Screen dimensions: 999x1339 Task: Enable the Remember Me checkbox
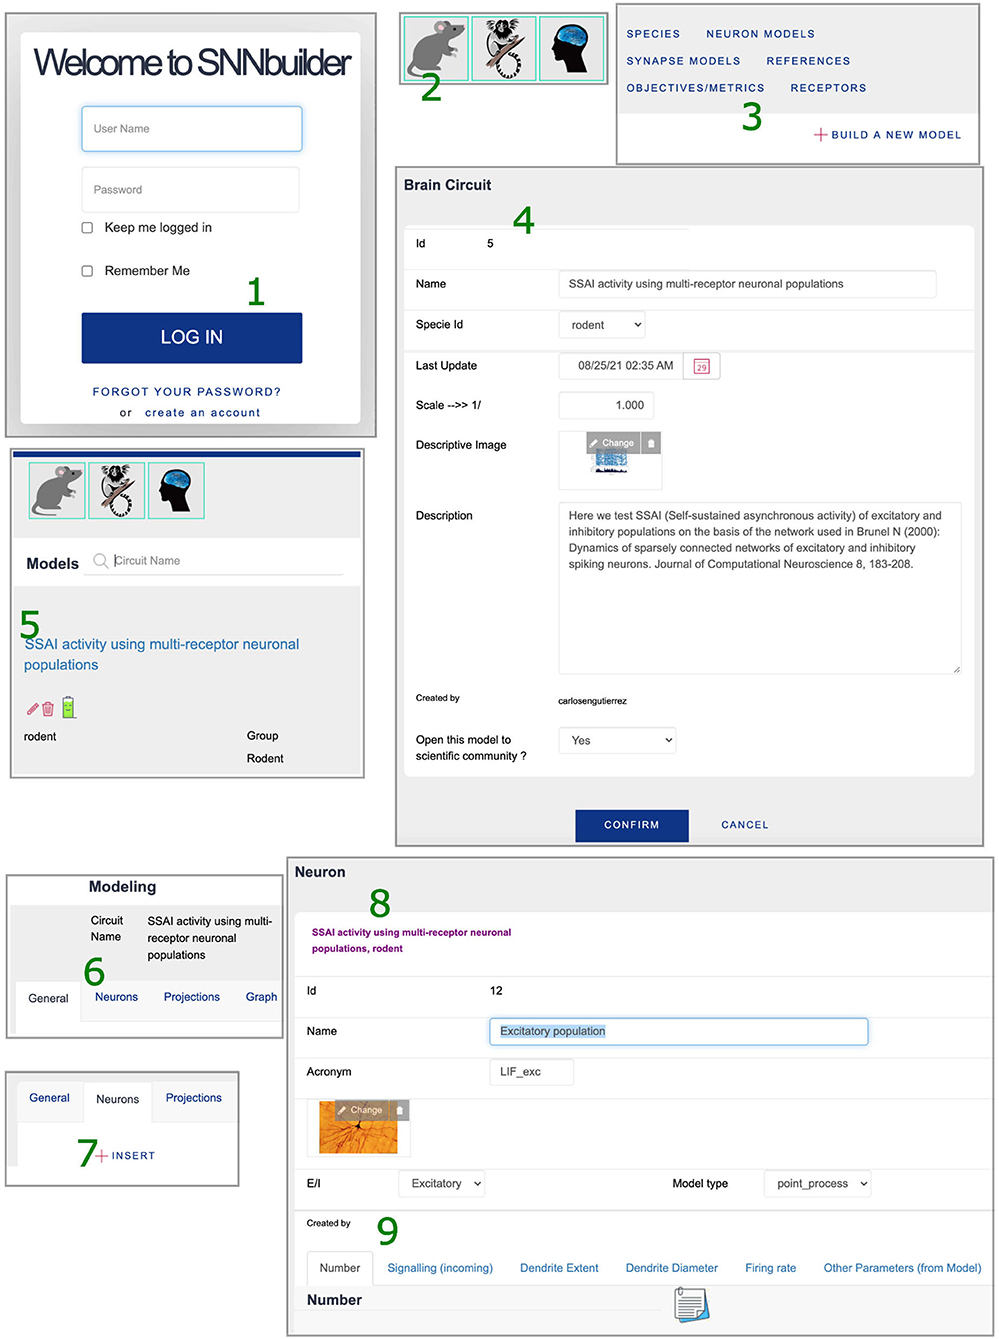click(87, 271)
